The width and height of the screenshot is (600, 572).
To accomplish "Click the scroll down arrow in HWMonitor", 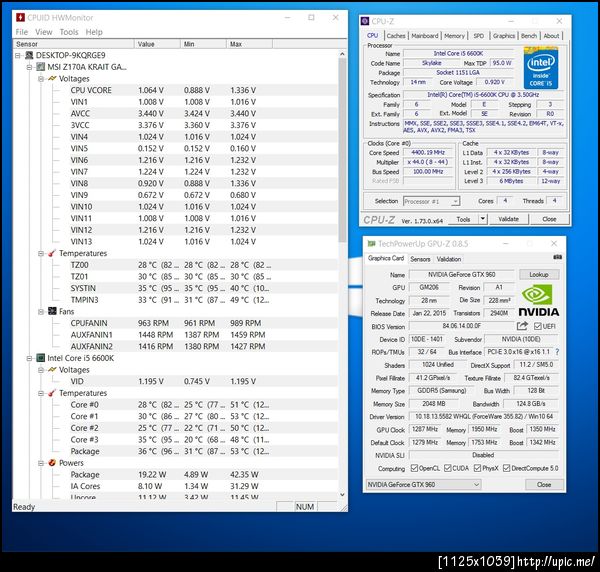I will tap(342, 494).
